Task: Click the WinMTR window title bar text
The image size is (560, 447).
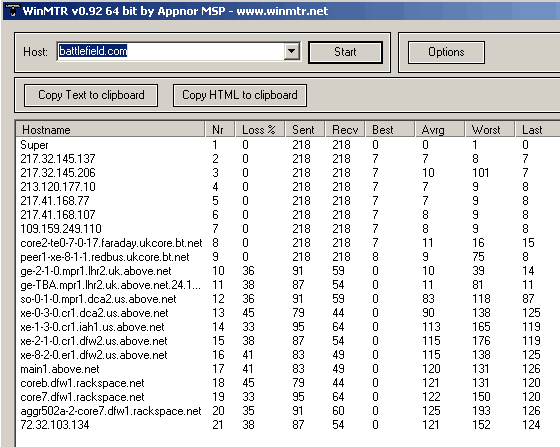Action: [175, 11]
